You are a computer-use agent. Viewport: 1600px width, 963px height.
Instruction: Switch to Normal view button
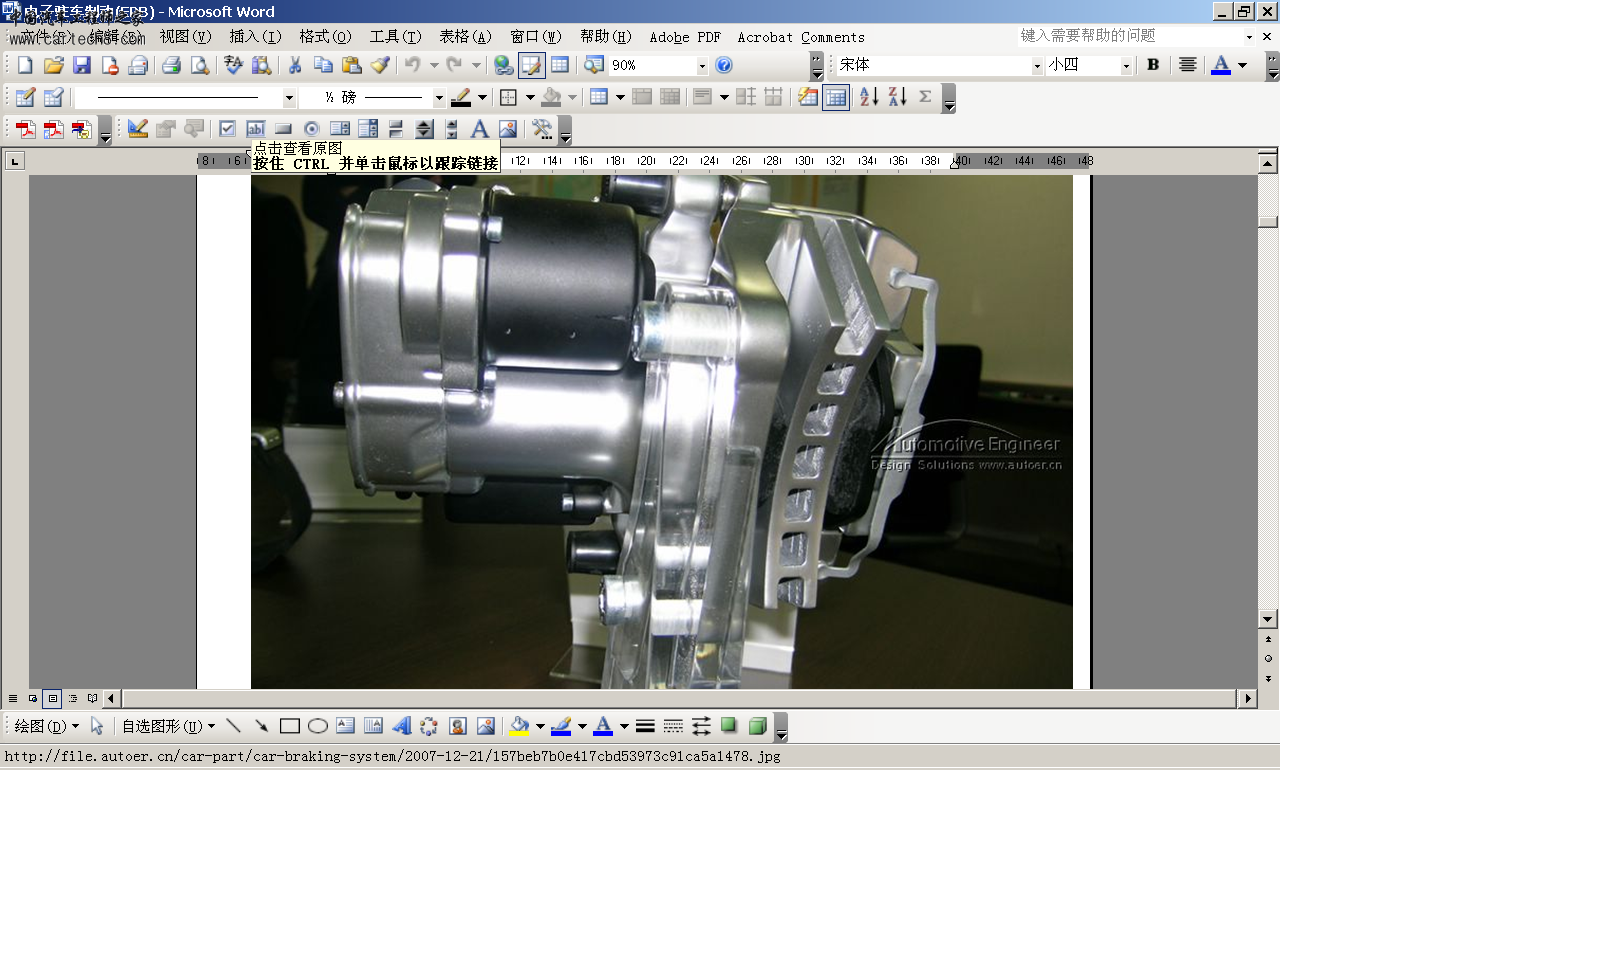click(x=13, y=699)
